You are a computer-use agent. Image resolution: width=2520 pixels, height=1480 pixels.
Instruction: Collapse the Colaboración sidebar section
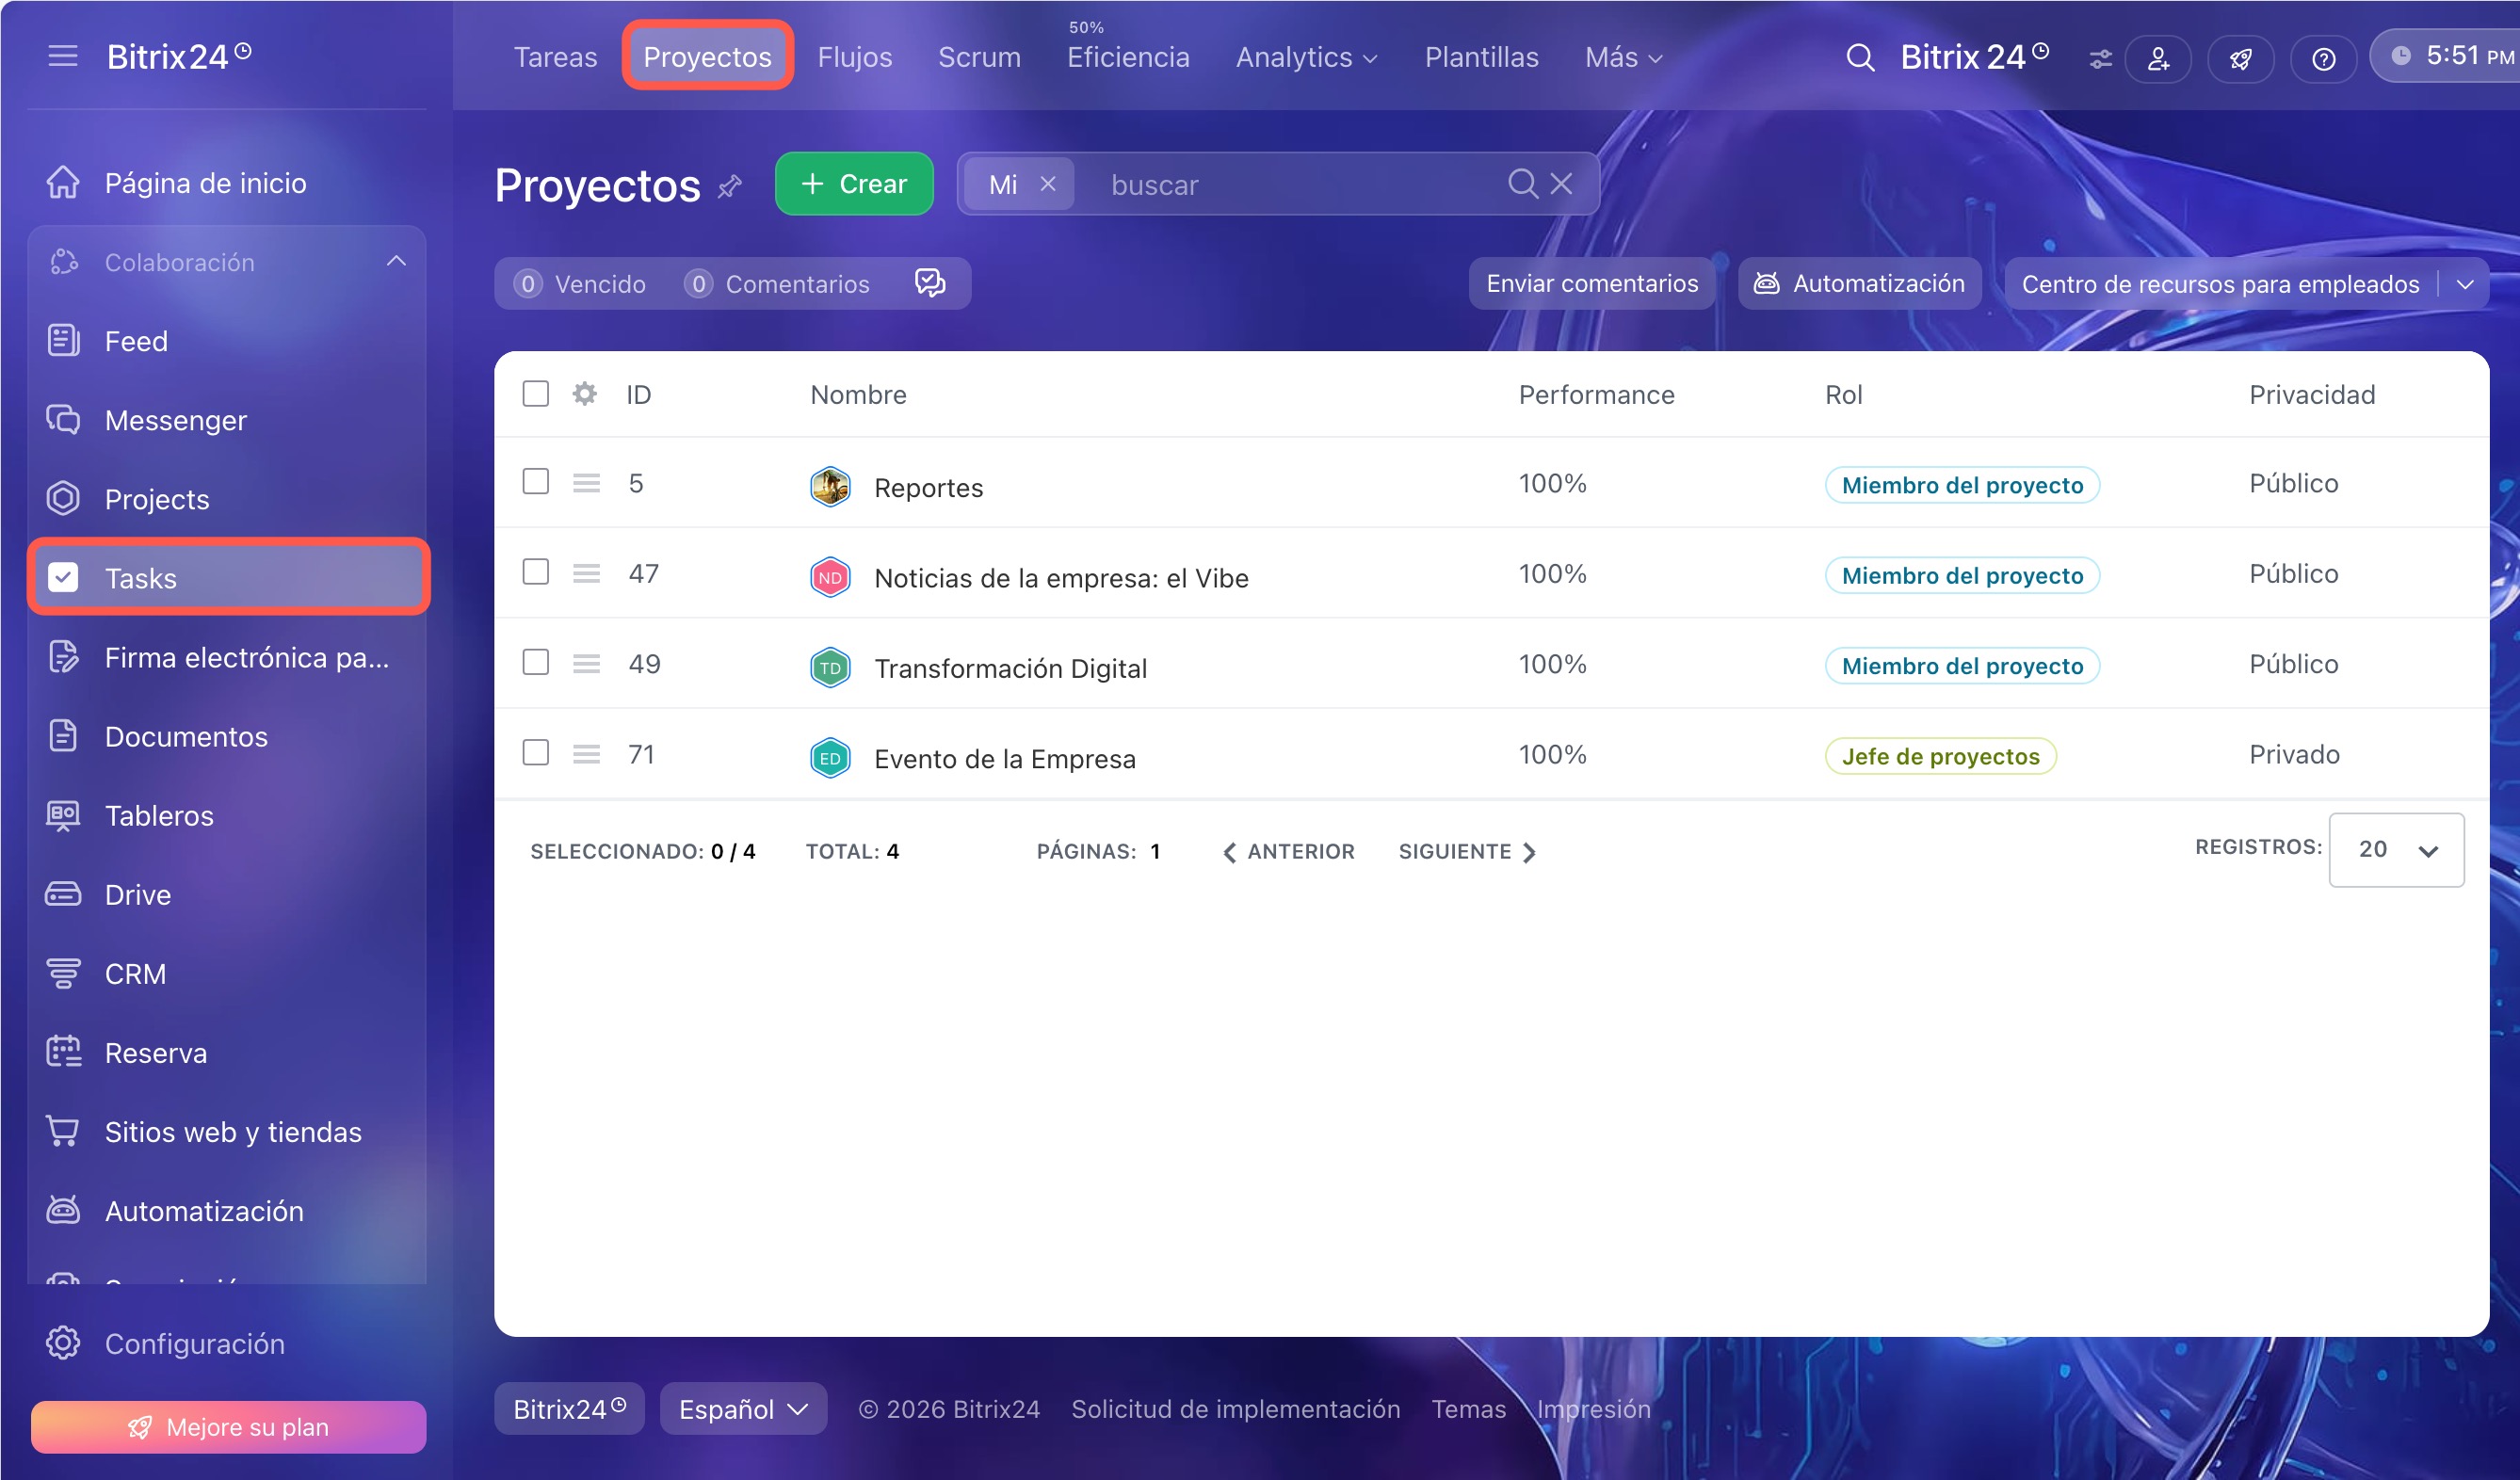[396, 261]
